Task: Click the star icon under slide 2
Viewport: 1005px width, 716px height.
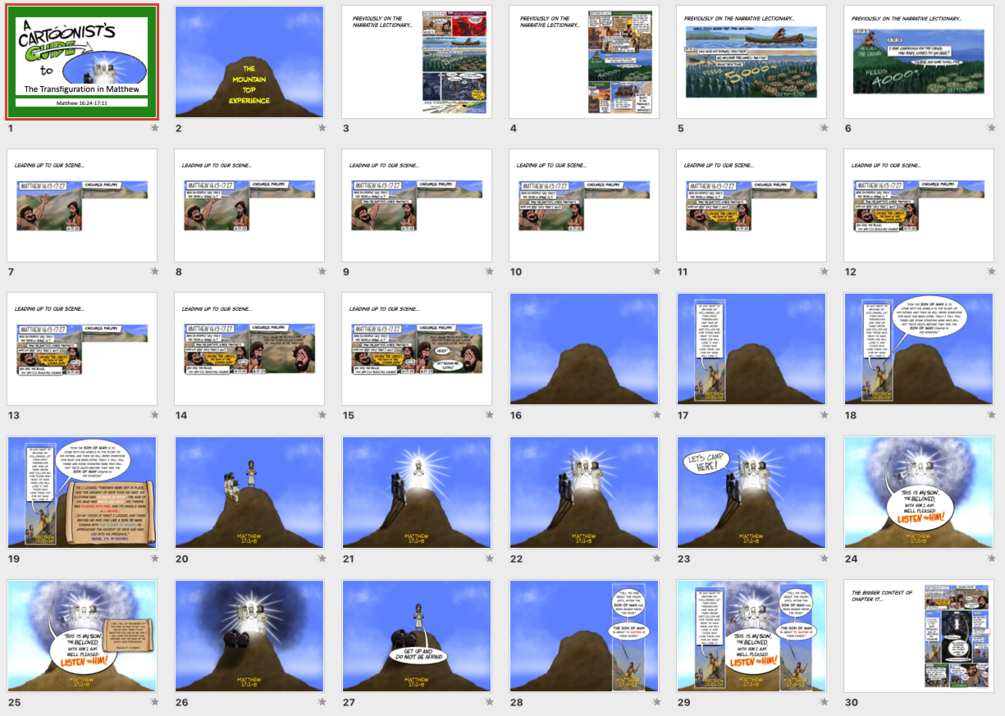Action: pos(322,128)
